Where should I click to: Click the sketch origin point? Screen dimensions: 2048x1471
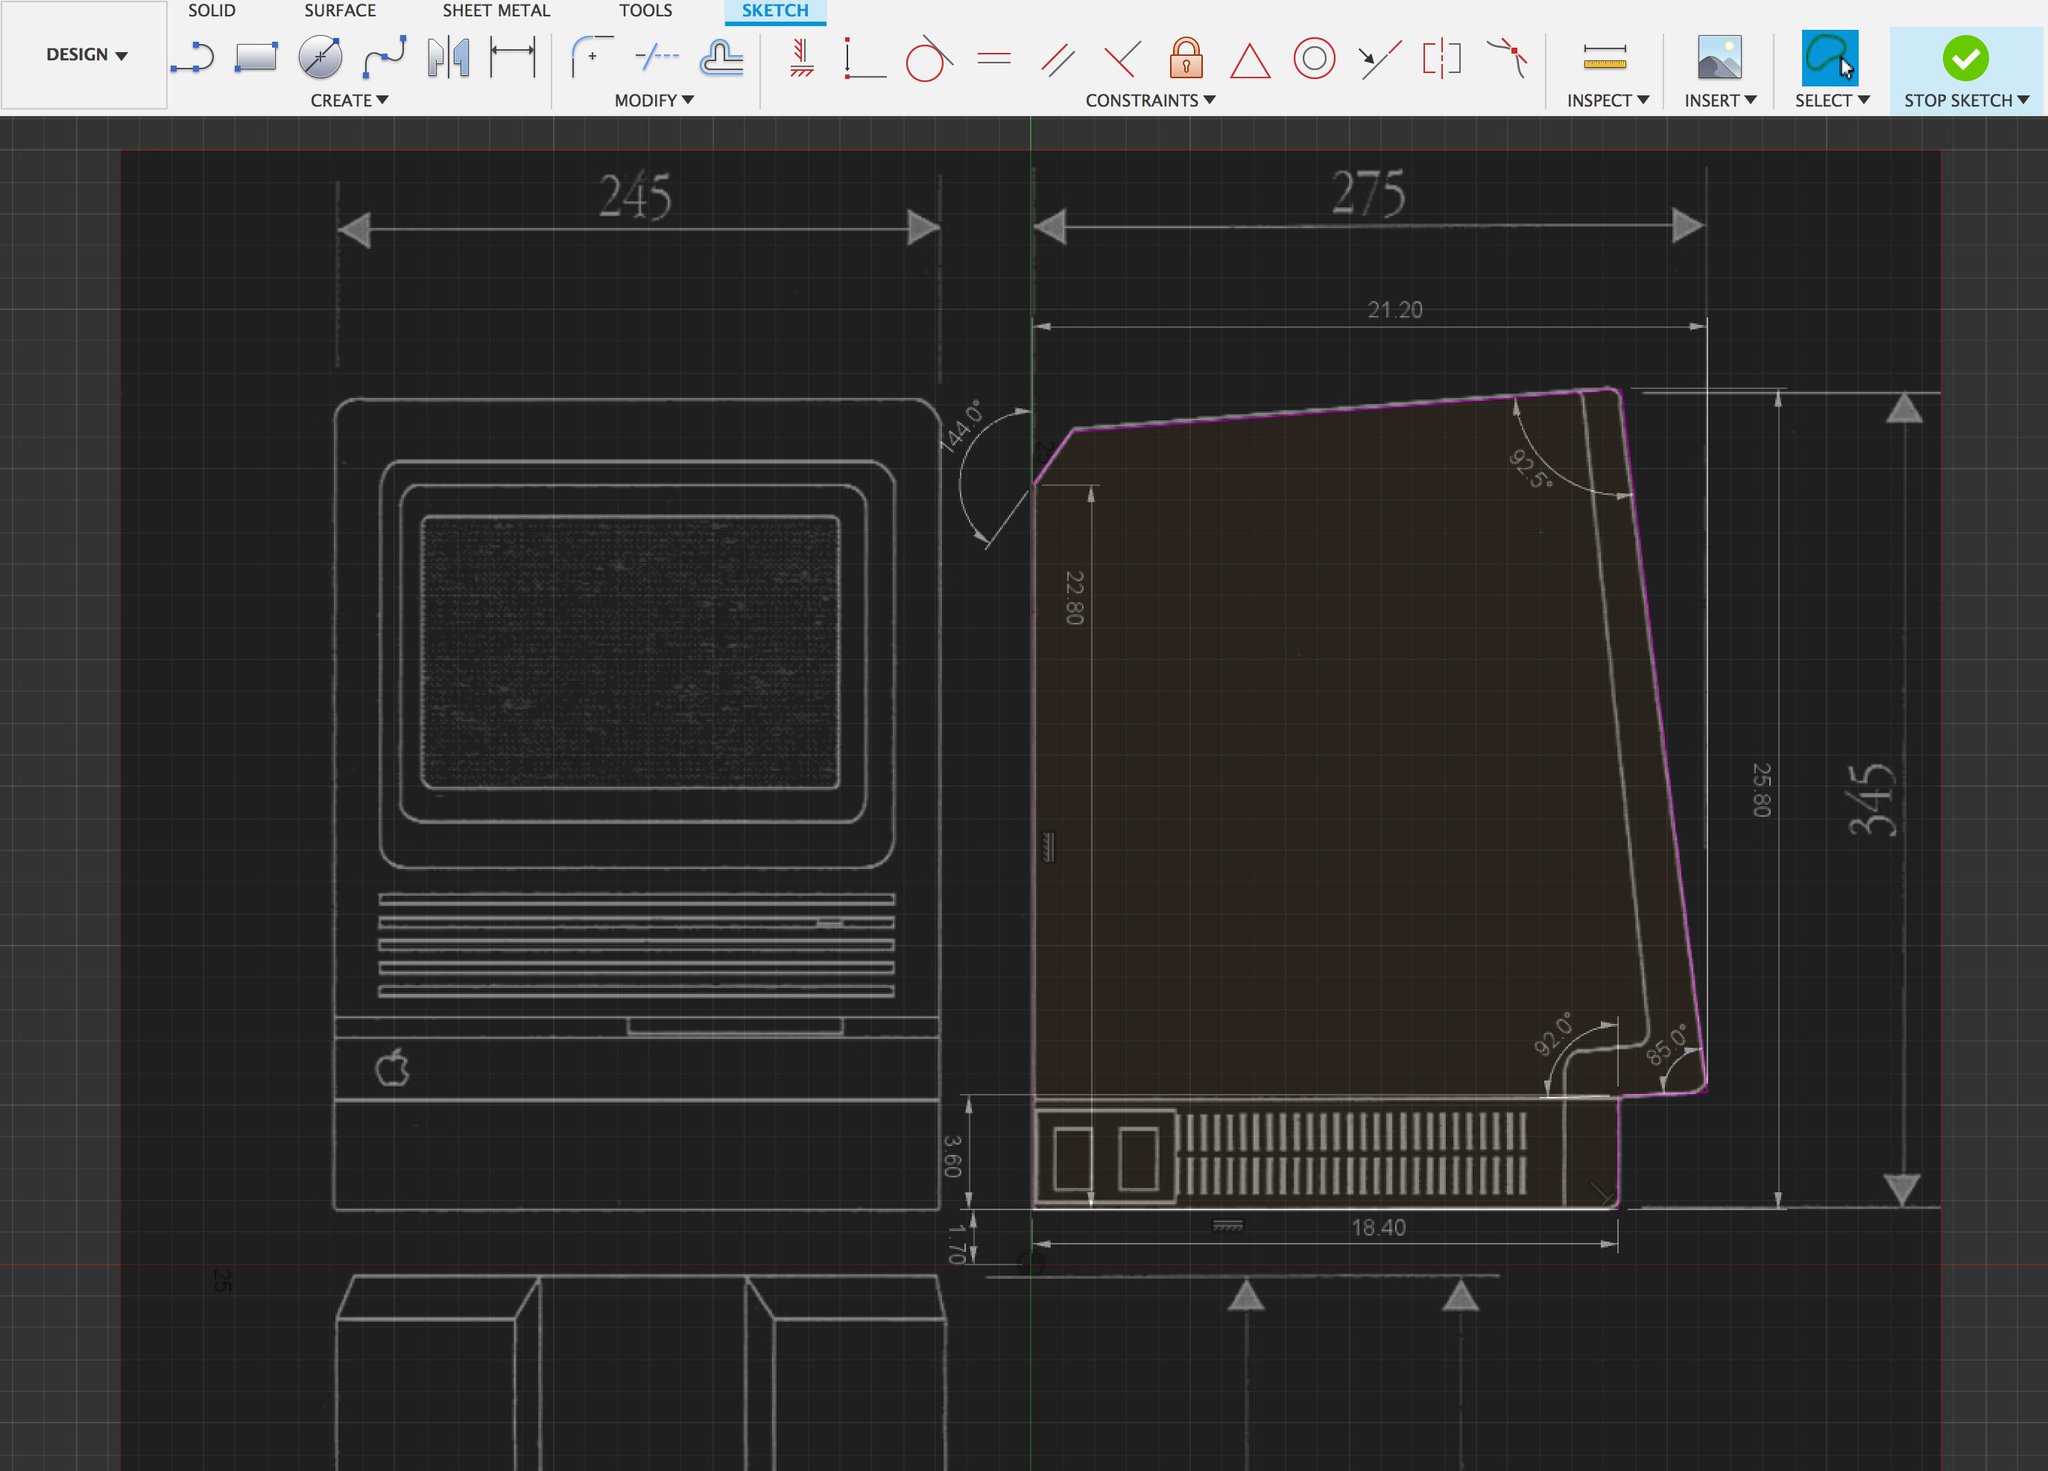click(x=1031, y=1264)
